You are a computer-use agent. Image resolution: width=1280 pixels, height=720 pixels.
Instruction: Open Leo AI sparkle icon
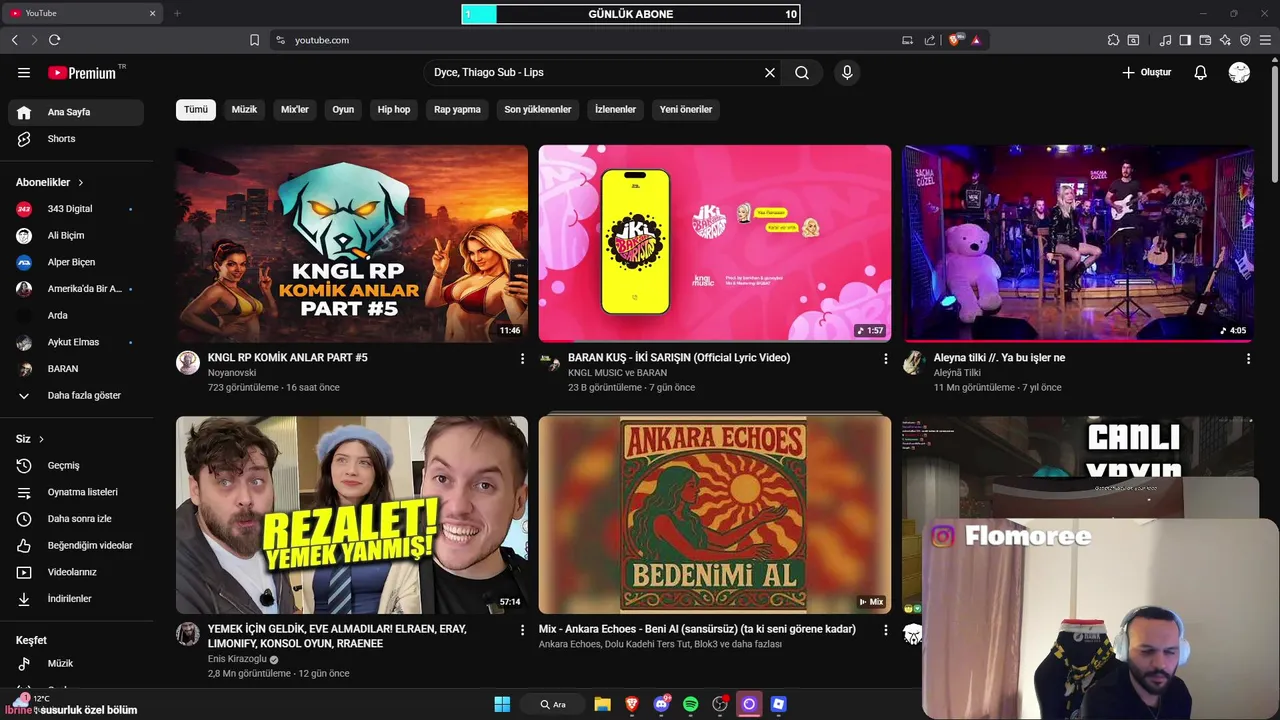coord(1225,40)
